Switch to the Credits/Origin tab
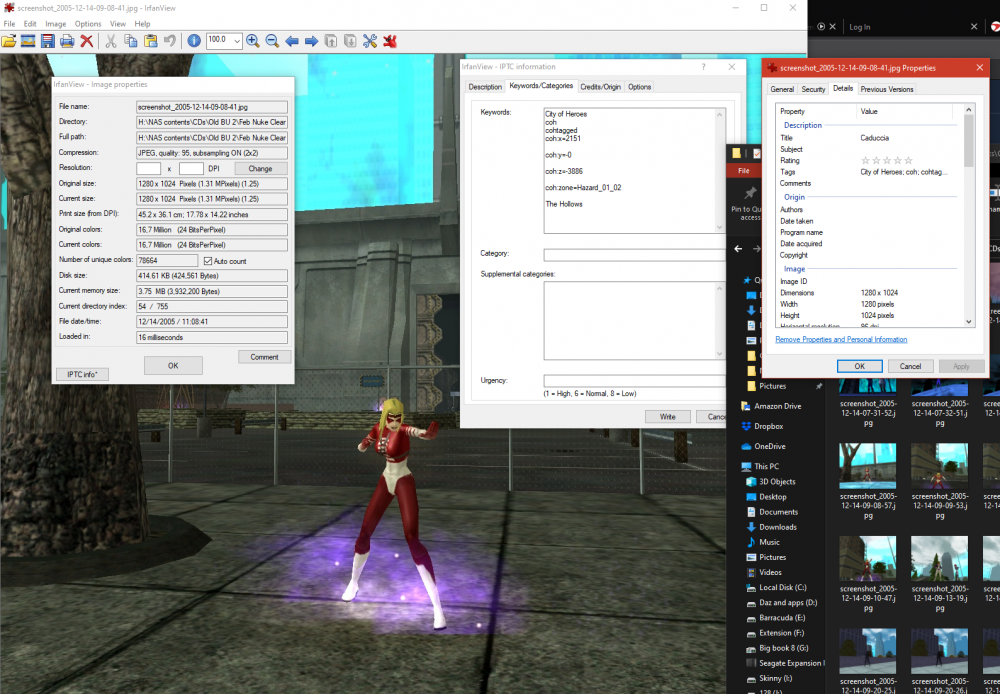Viewport: 1000px width, 694px height. 600,87
